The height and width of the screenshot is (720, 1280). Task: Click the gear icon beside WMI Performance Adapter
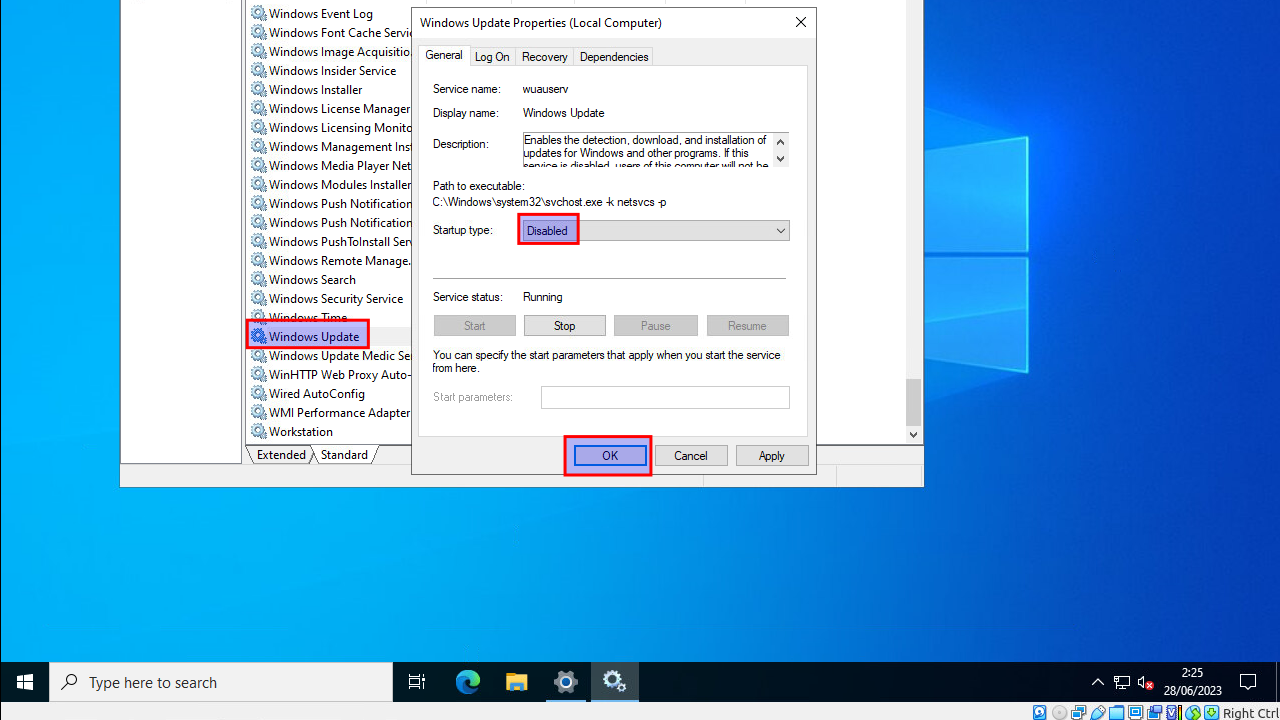click(x=259, y=413)
